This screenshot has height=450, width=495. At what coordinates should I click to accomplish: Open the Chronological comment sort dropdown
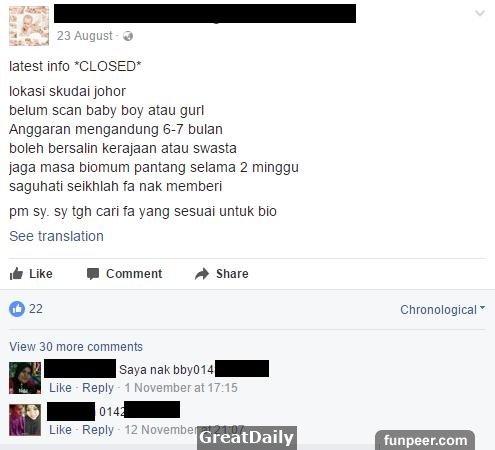[442, 310]
